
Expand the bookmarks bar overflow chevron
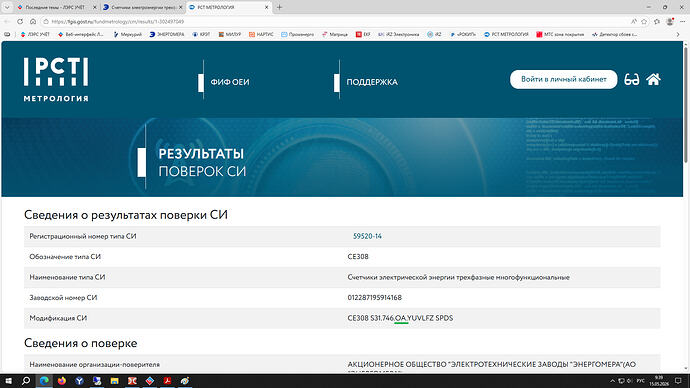[678, 34]
